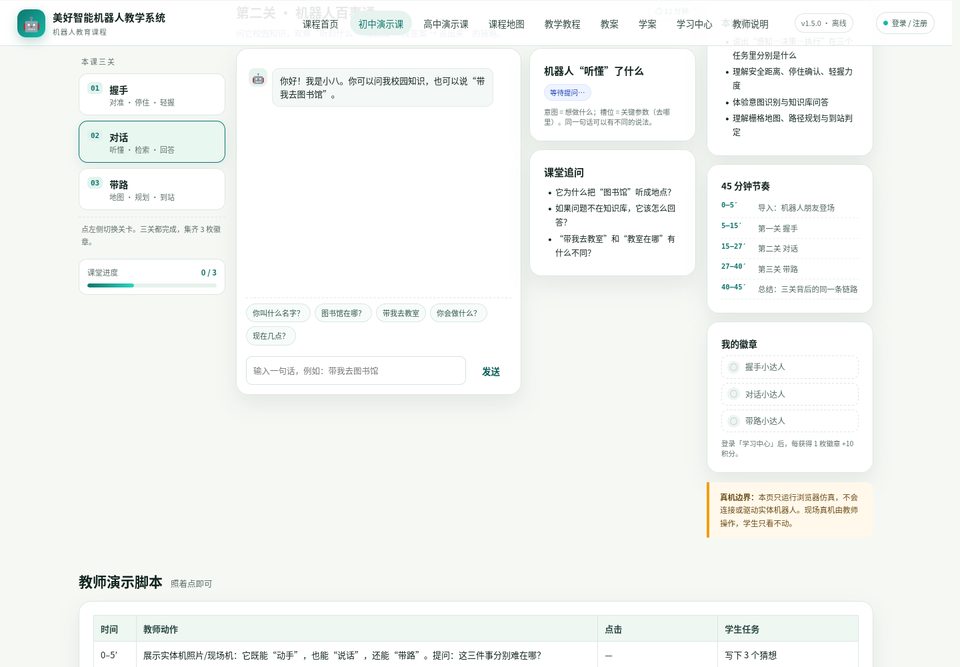Open the 初中演示课 tab

381,24
